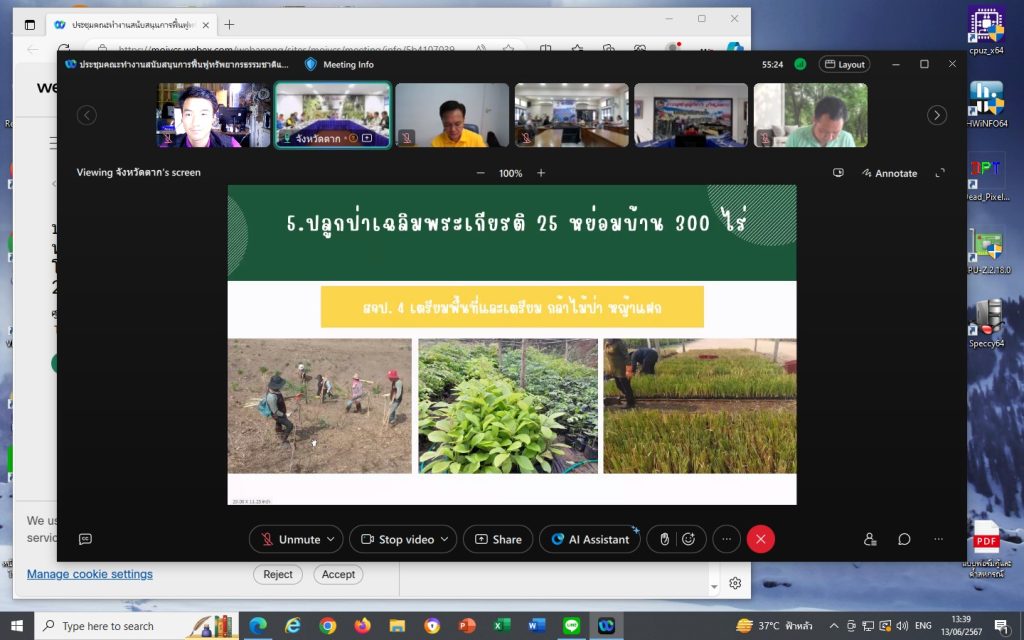Click the icon left of Annotate

point(839,172)
